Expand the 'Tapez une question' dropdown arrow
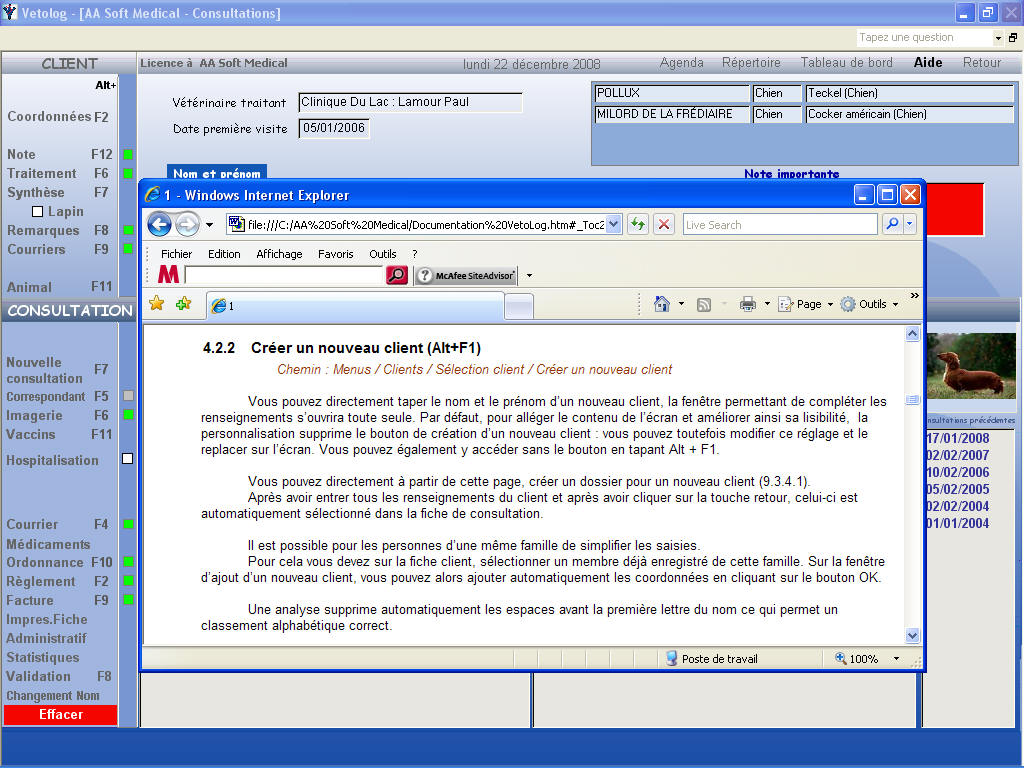This screenshot has height=768, width=1024. 998,38
